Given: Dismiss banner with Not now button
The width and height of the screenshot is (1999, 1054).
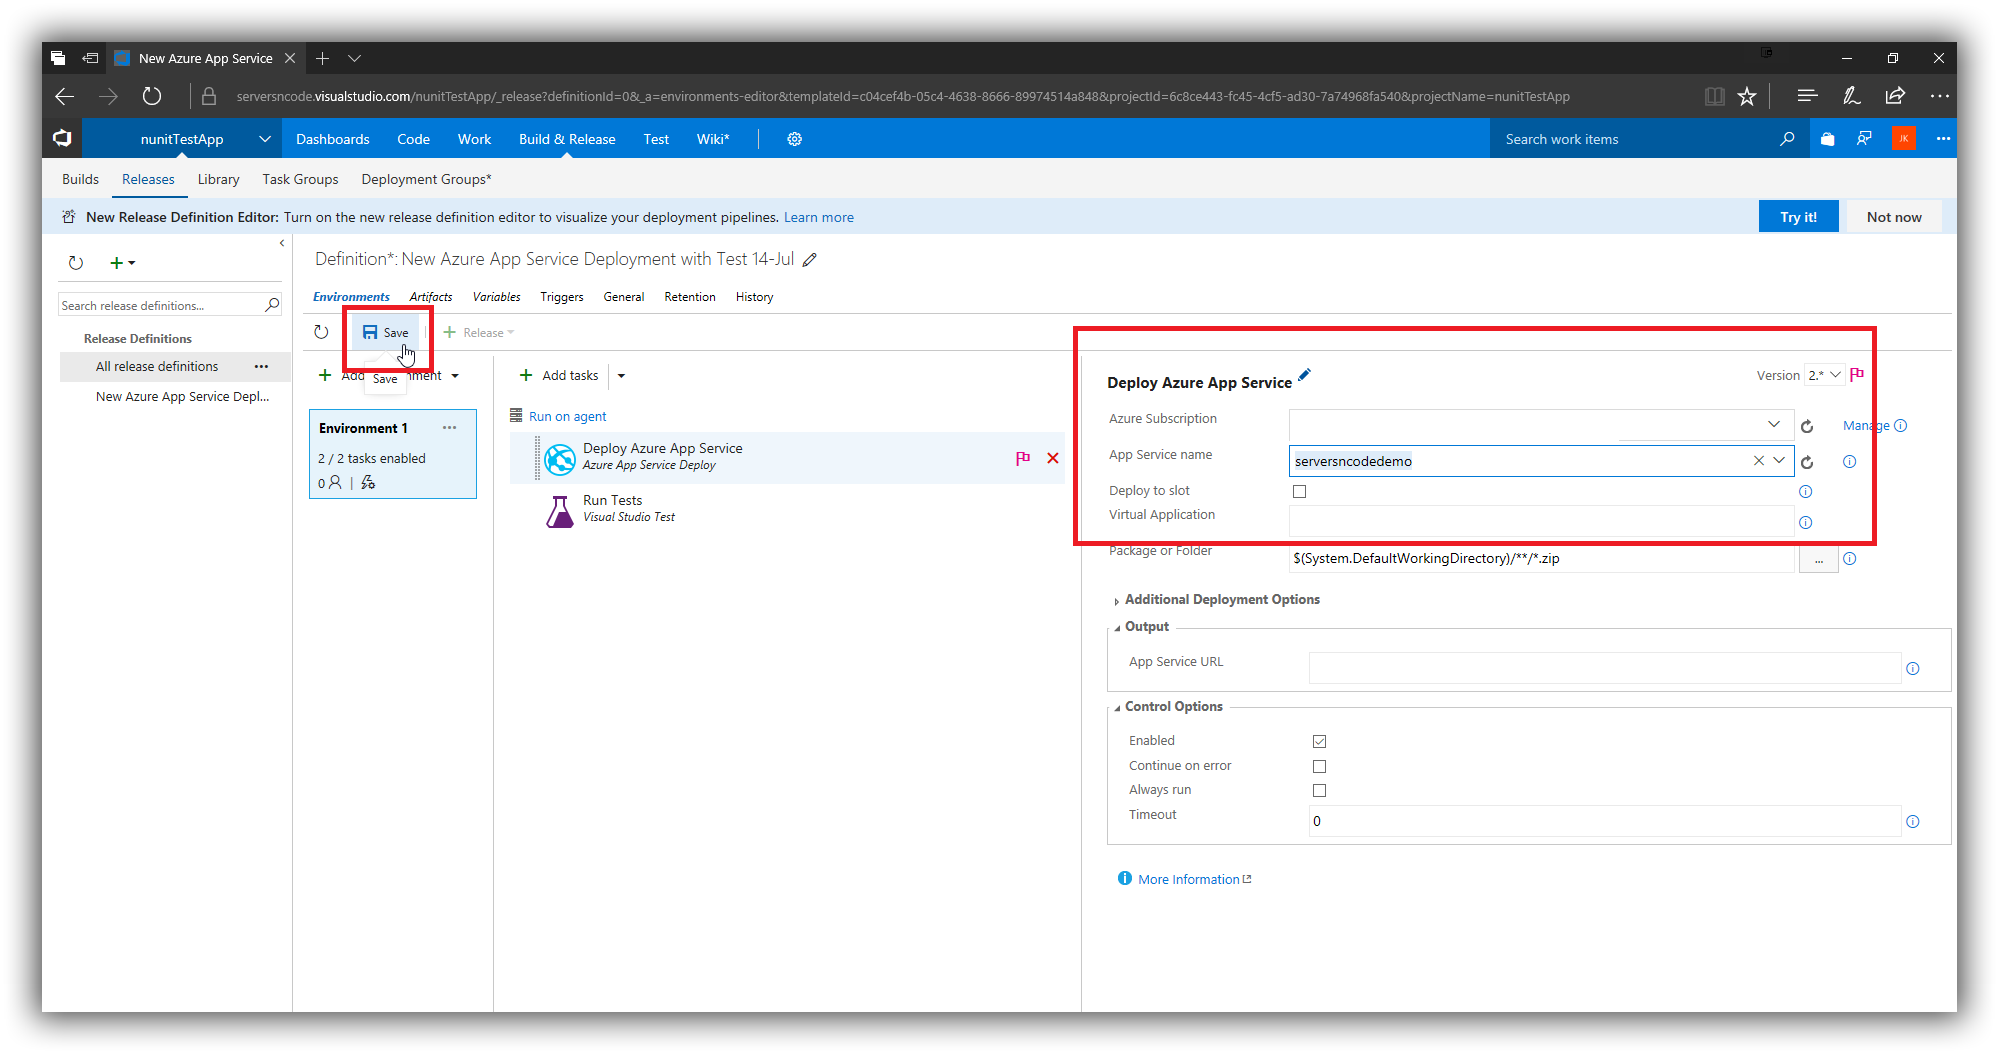Looking at the screenshot, I should [x=1894, y=217].
